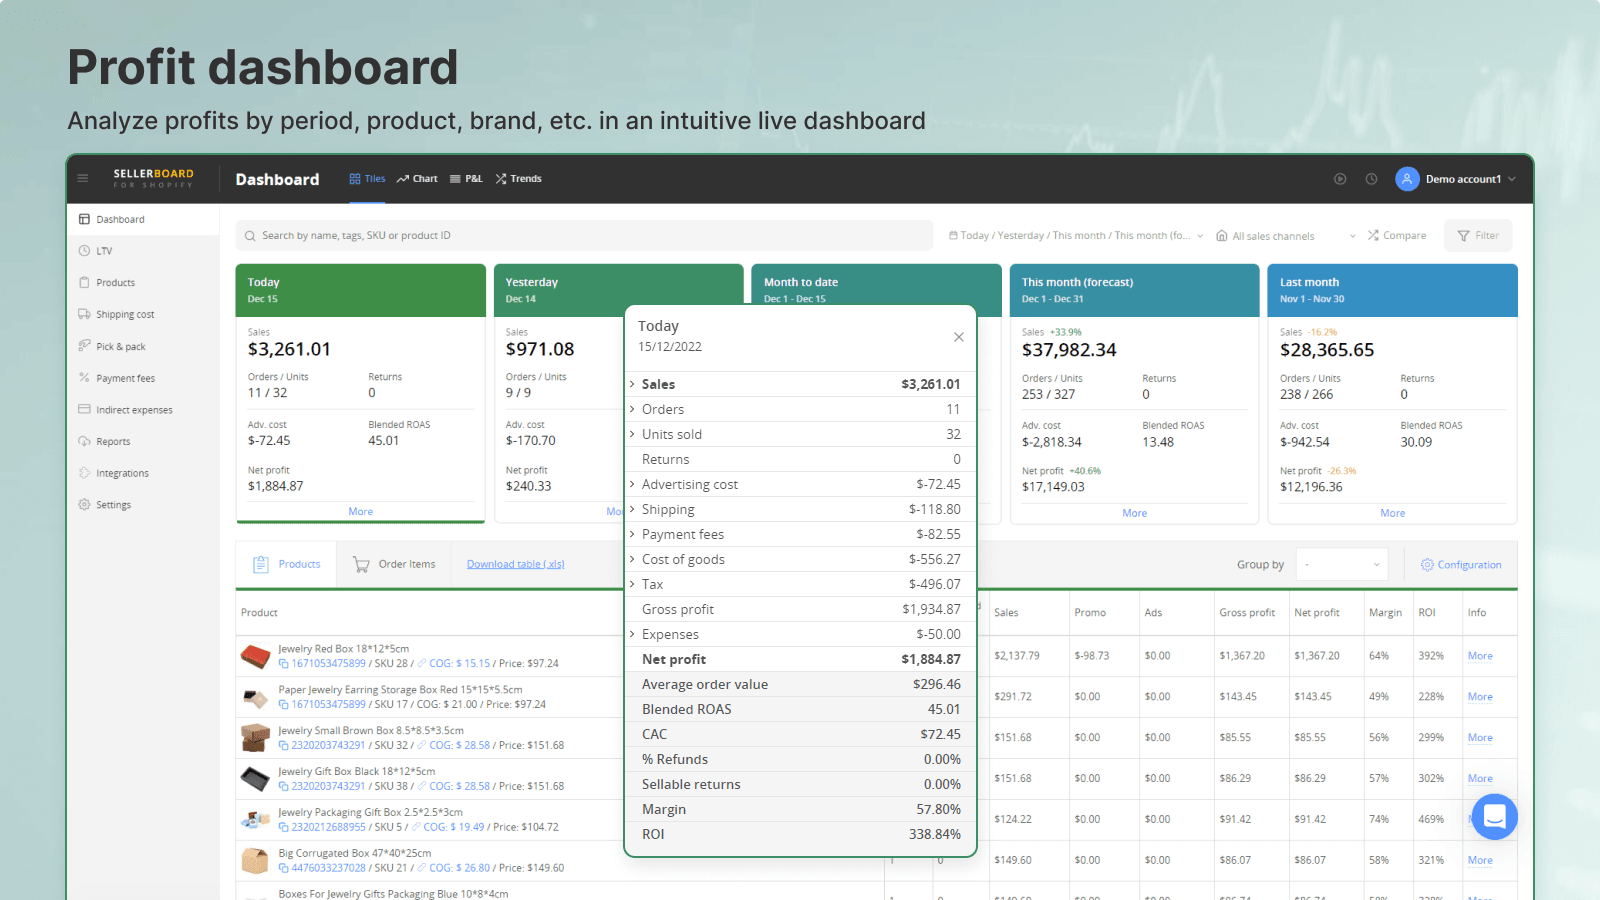Open the LTV sidebar page
This screenshot has height=900, width=1600.
[x=104, y=251]
